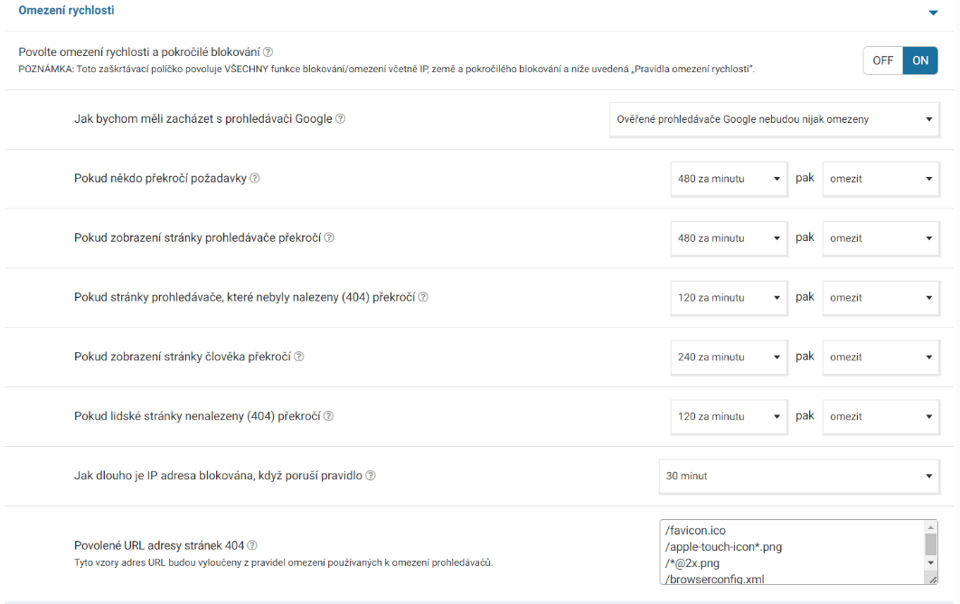960x604 pixels.
Task: Click the down arrow of the textarea scrollbar
Action: [x=931, y=562]
